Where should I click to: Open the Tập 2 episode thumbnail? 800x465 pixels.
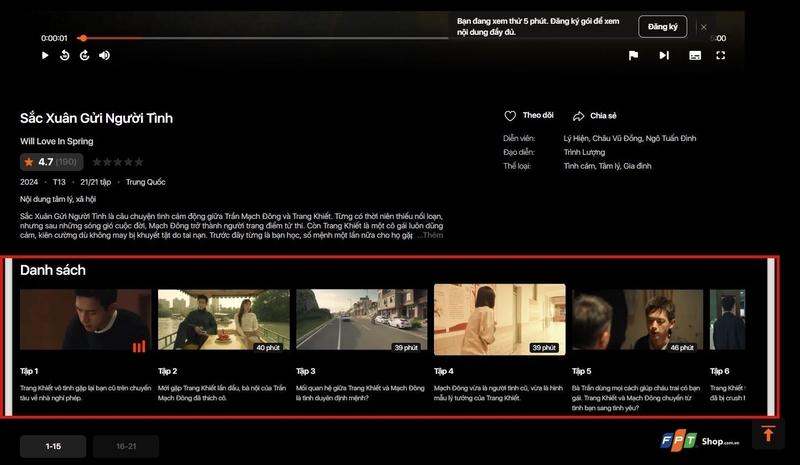(x=223, y=320)
